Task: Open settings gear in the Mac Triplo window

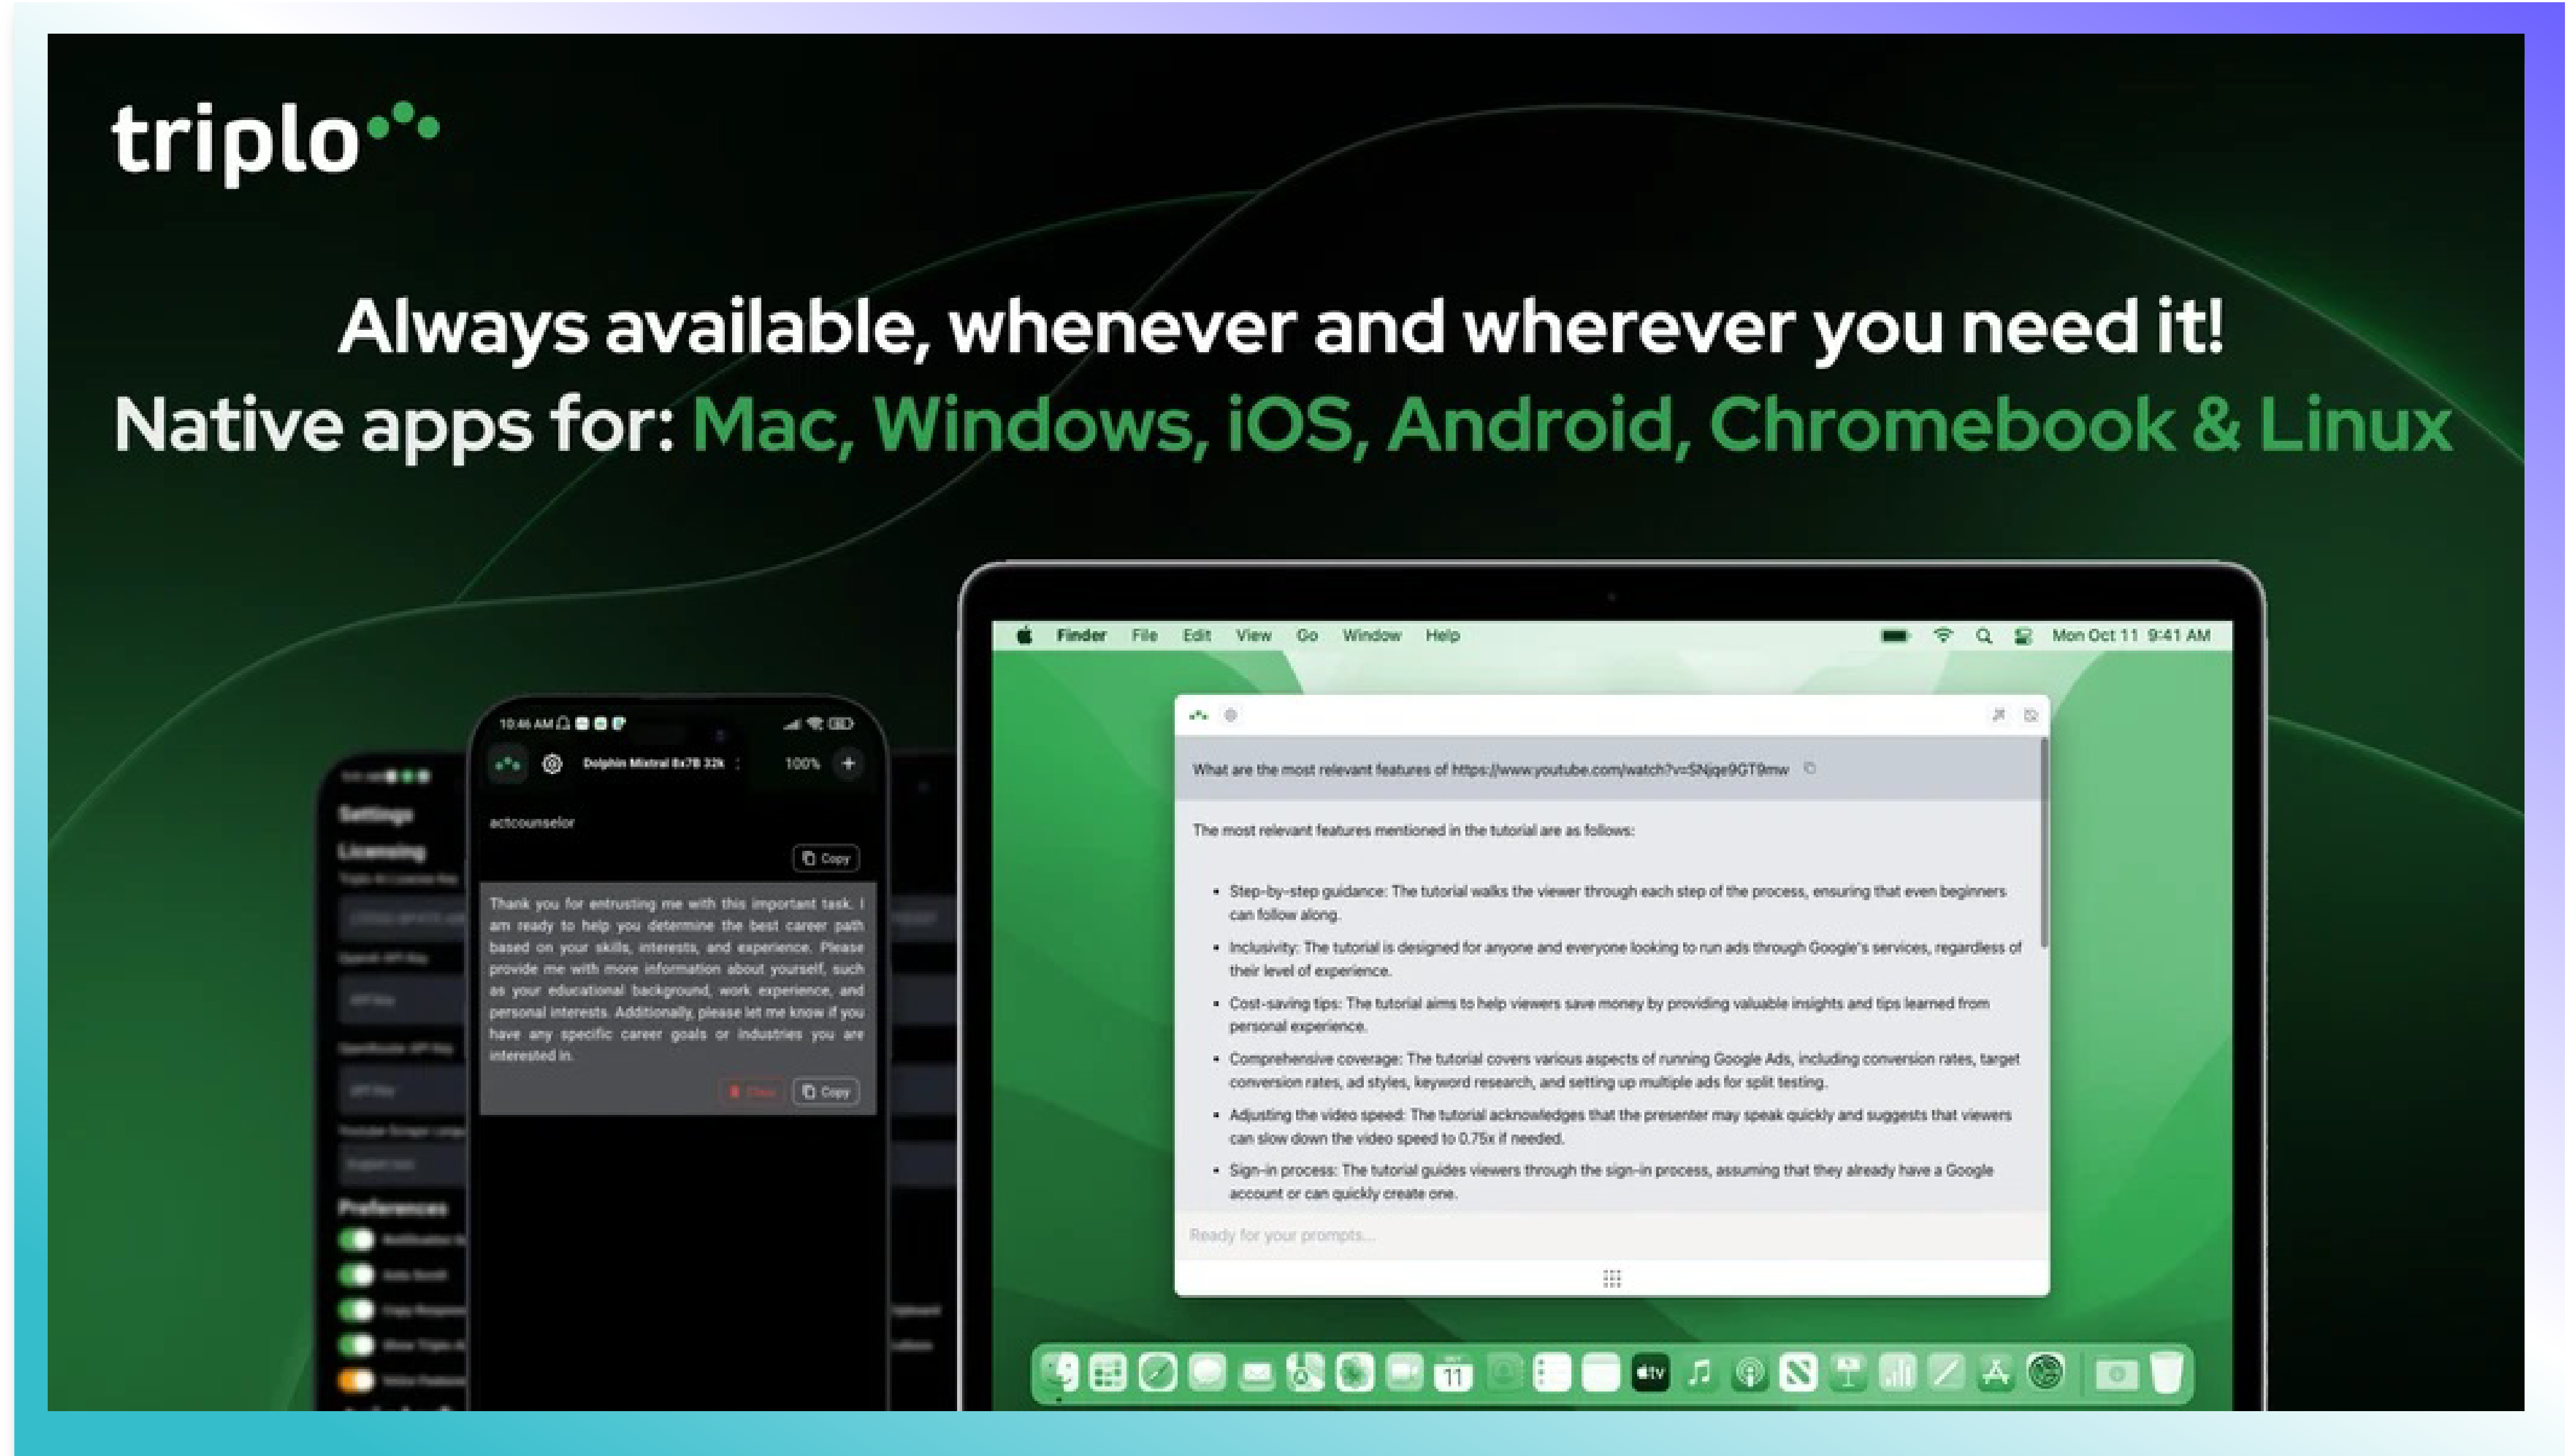Action: click(1231, 715)
